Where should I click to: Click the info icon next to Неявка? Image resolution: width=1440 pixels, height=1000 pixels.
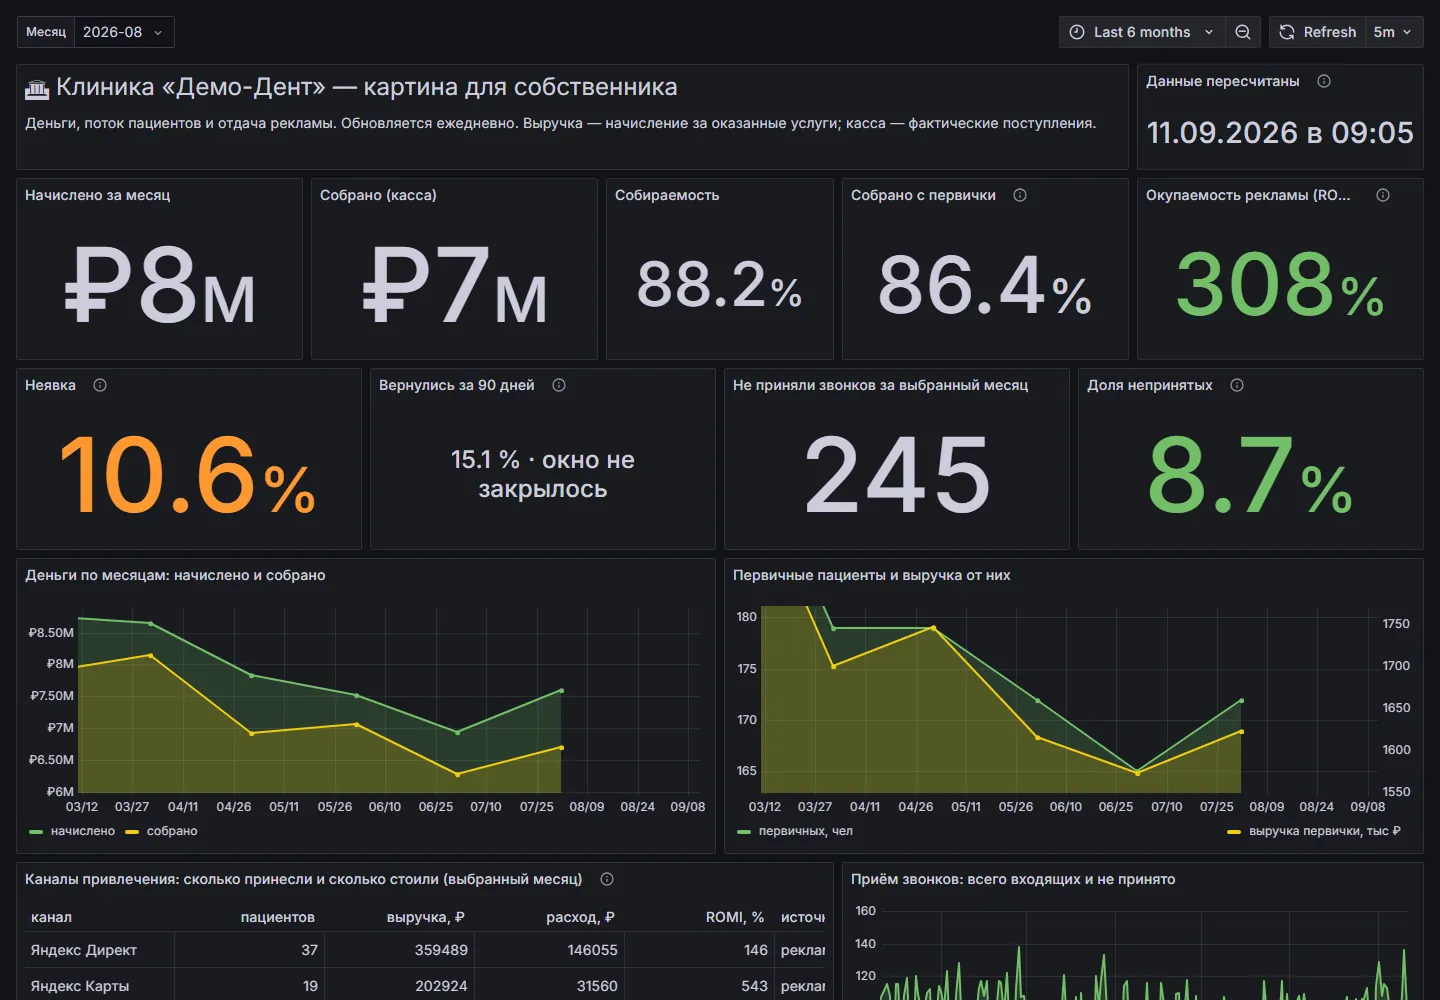click(100, 385)
